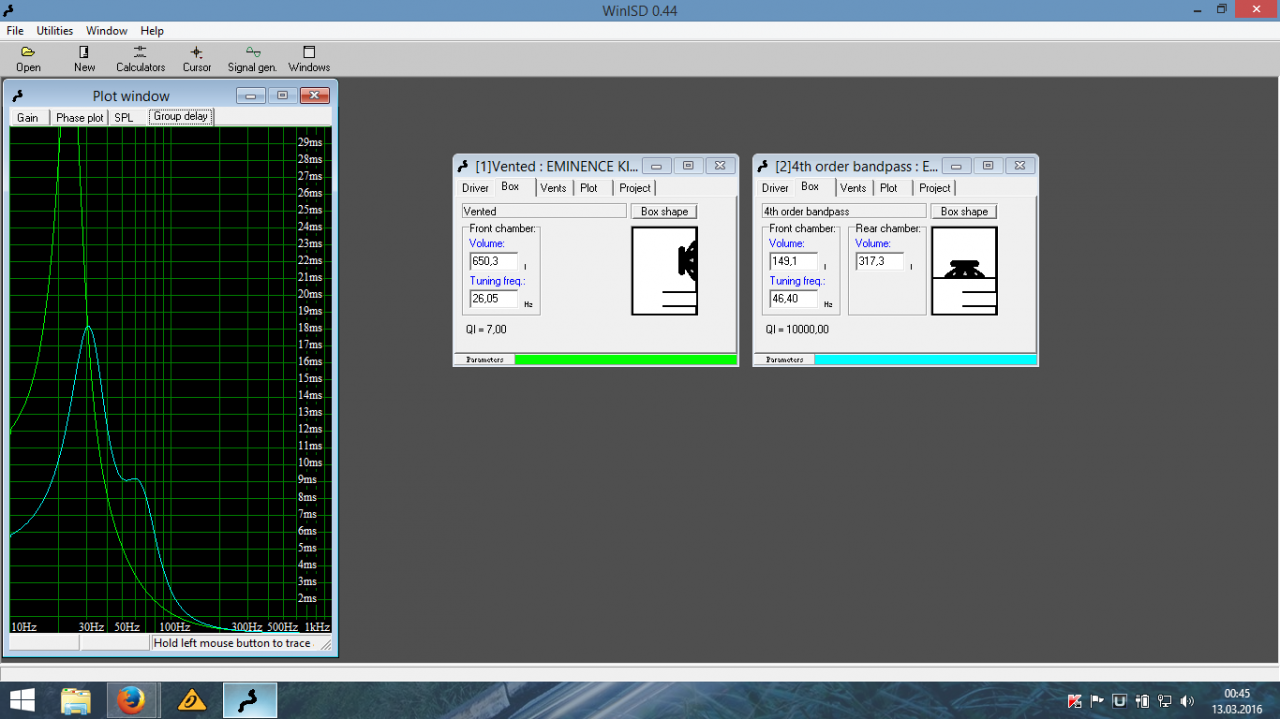1280x719 pixels.
Task: Click bandpass tuning frequency field 46,40
Action: [x=794, y=299]
